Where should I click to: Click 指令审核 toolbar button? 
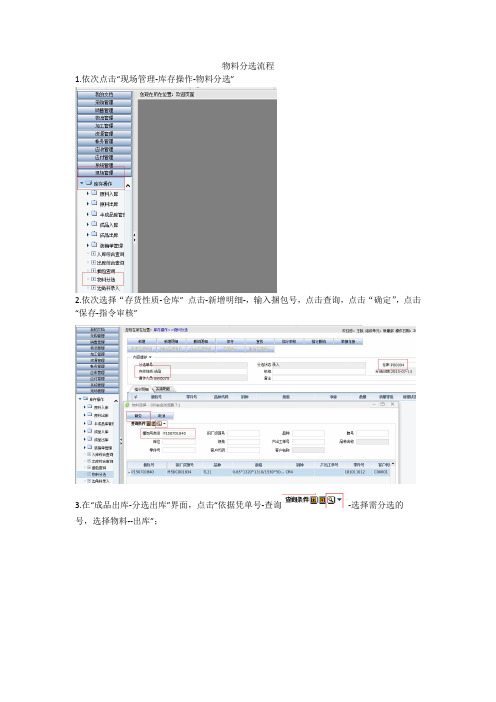pyautogui.click(x=289, y=342)
